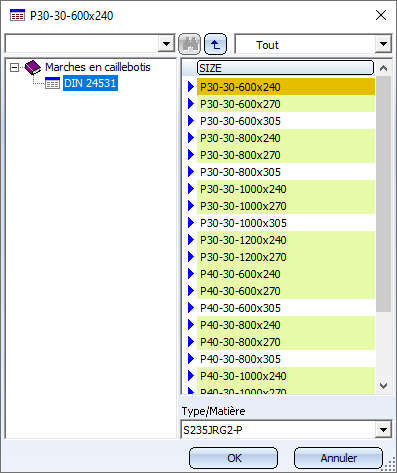Click the blue arrow beside P30-30-800x240
Viewport: 397px width, 473px height.
(191, 138)
